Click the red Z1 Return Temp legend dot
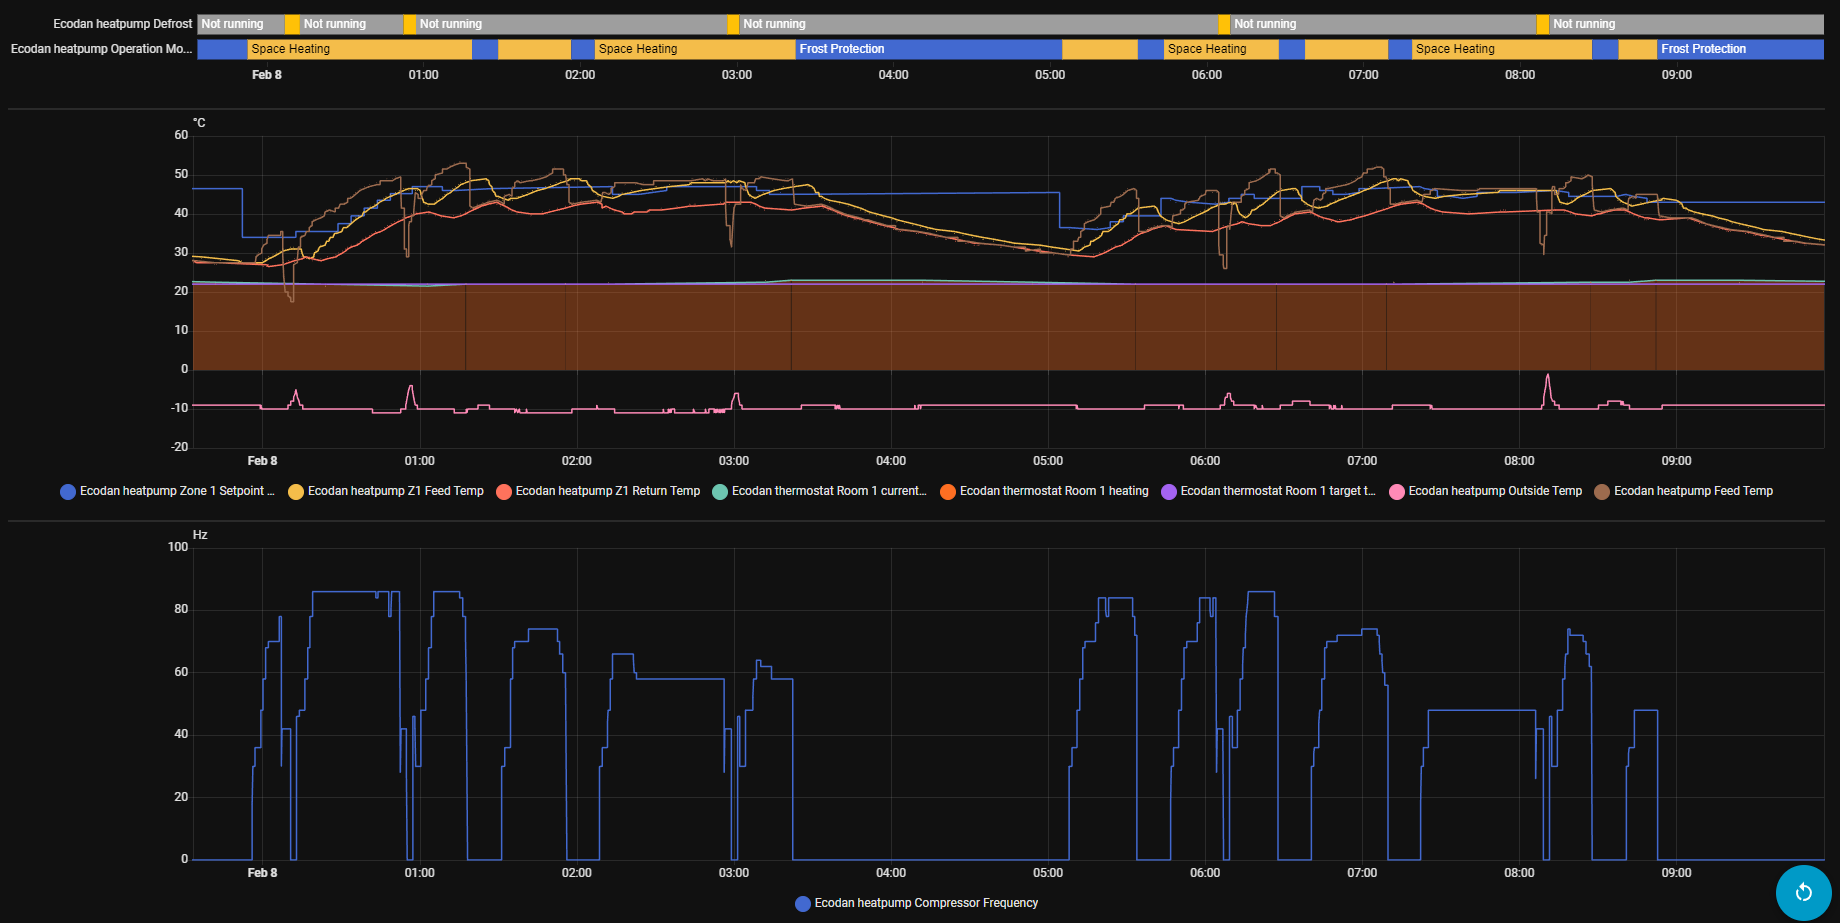 point(504,492)
